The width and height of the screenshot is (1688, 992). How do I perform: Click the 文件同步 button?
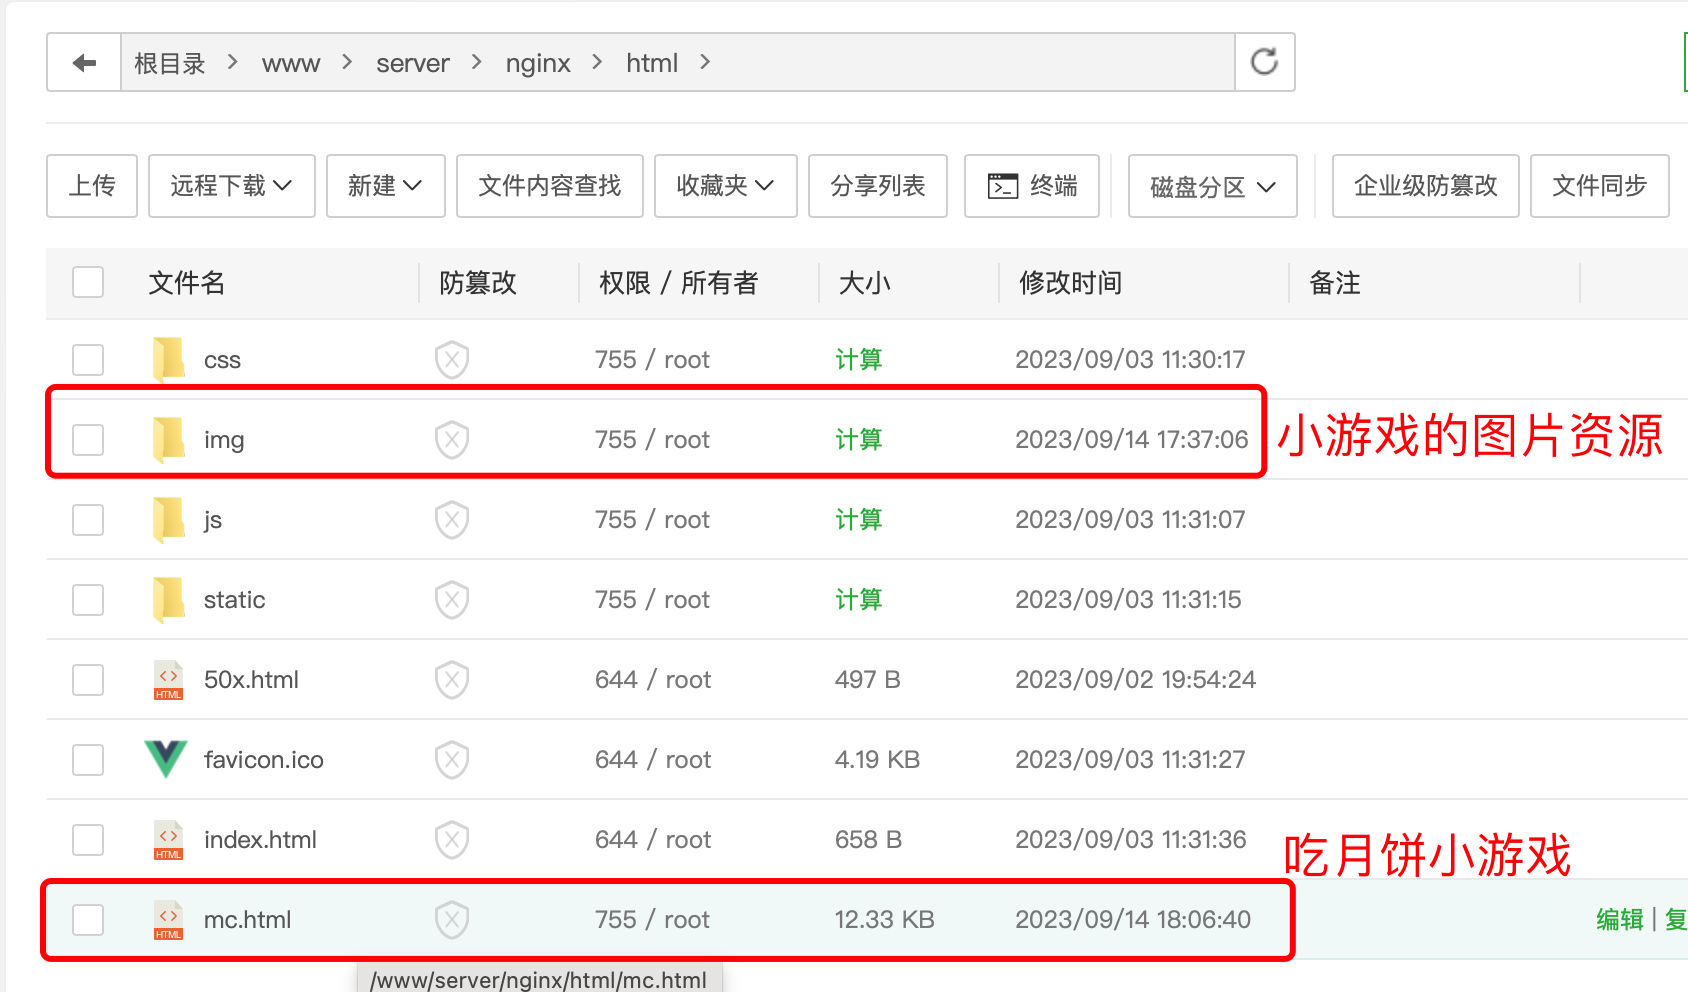pyautogui.click(x=1600, y=186)
